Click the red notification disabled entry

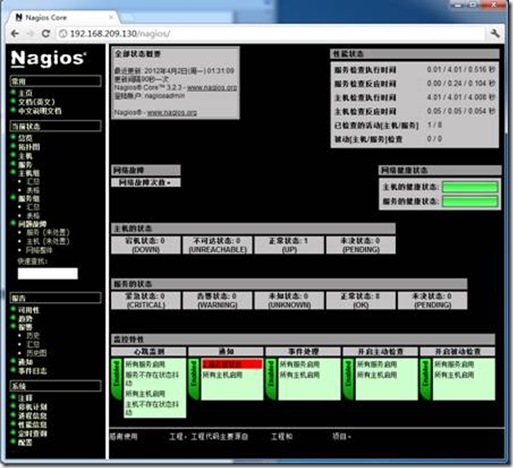(x=232, y=364)
